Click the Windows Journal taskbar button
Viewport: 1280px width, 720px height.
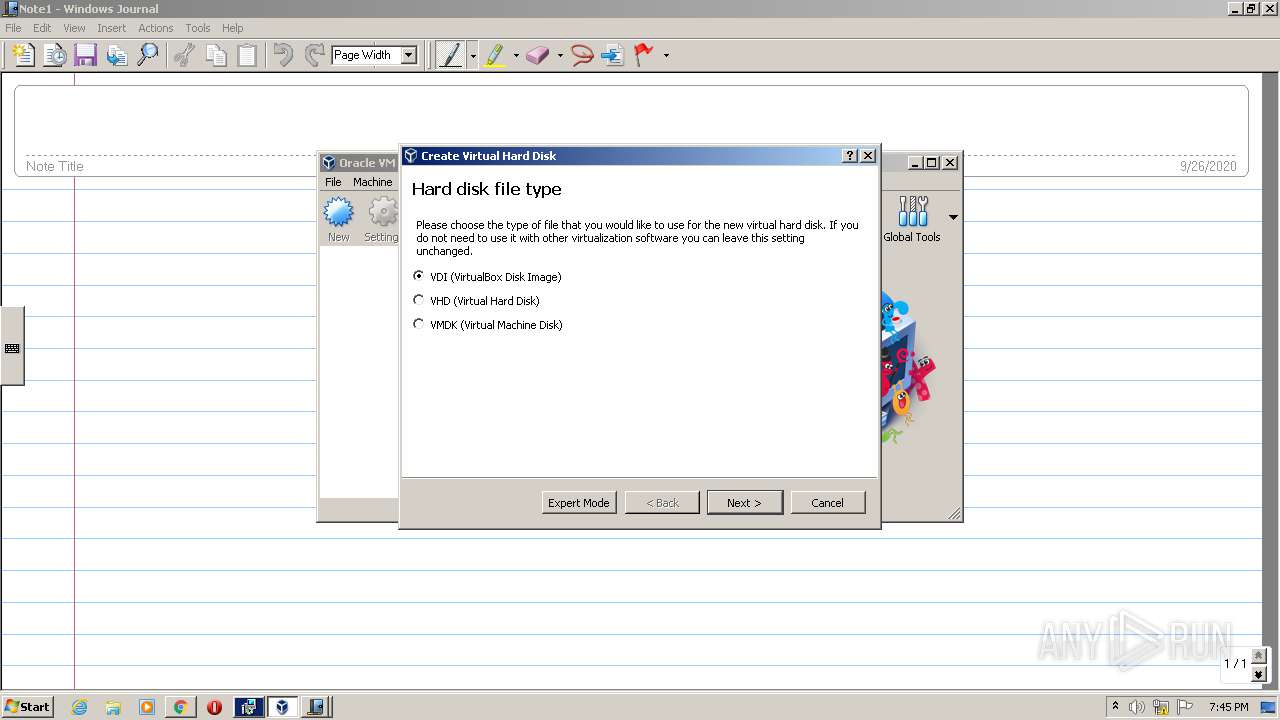pos(316,707)
